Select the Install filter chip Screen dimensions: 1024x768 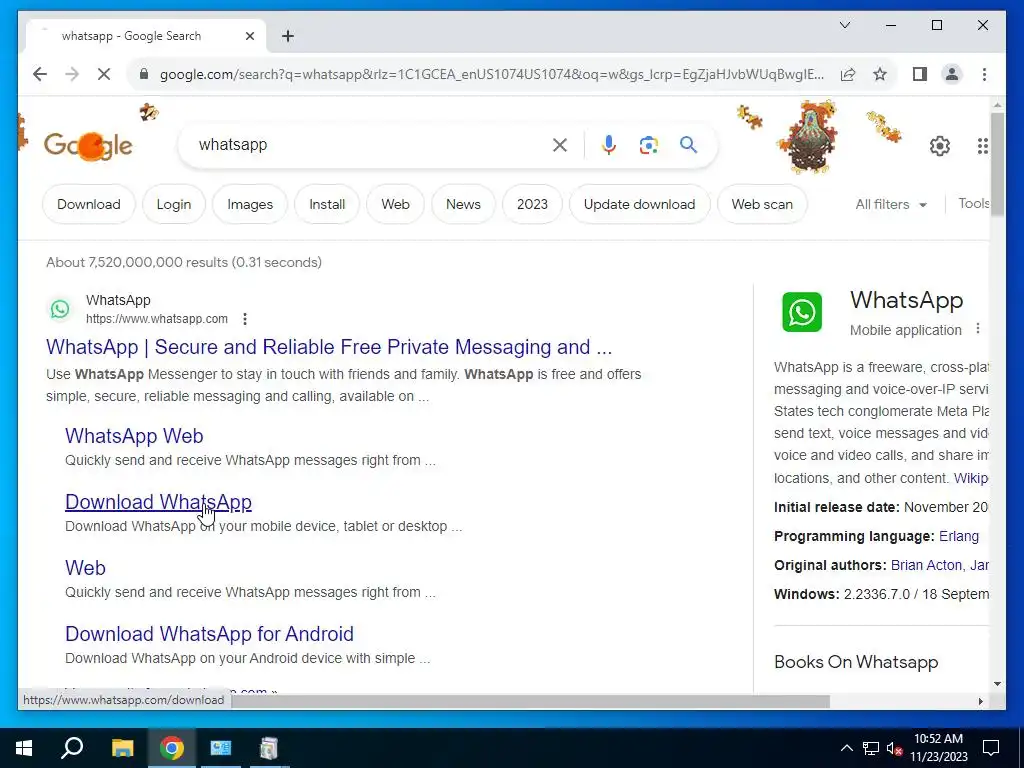(327, 204)
